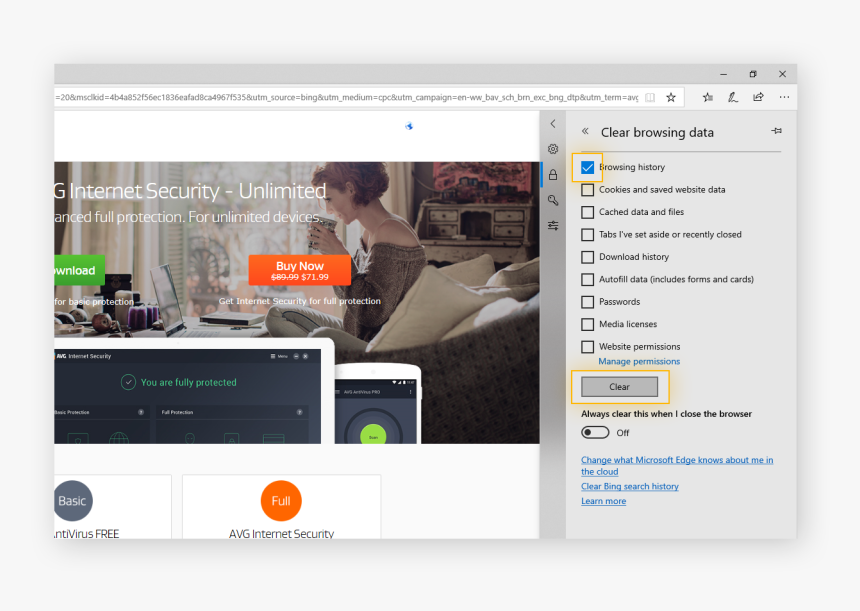Open Passwords & autofill key icon
The width and height of the screenshot is (860, 611).
click(553, 200)
